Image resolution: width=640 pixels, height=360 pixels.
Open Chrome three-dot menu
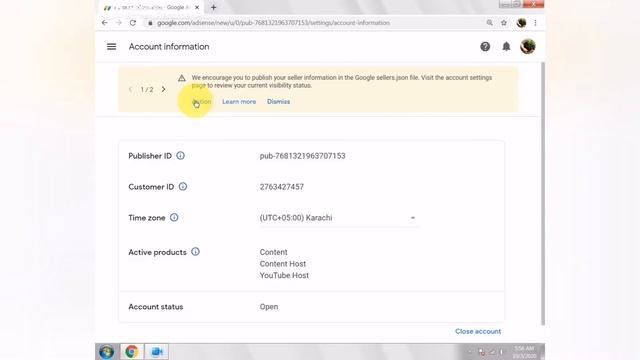(535, 23)
